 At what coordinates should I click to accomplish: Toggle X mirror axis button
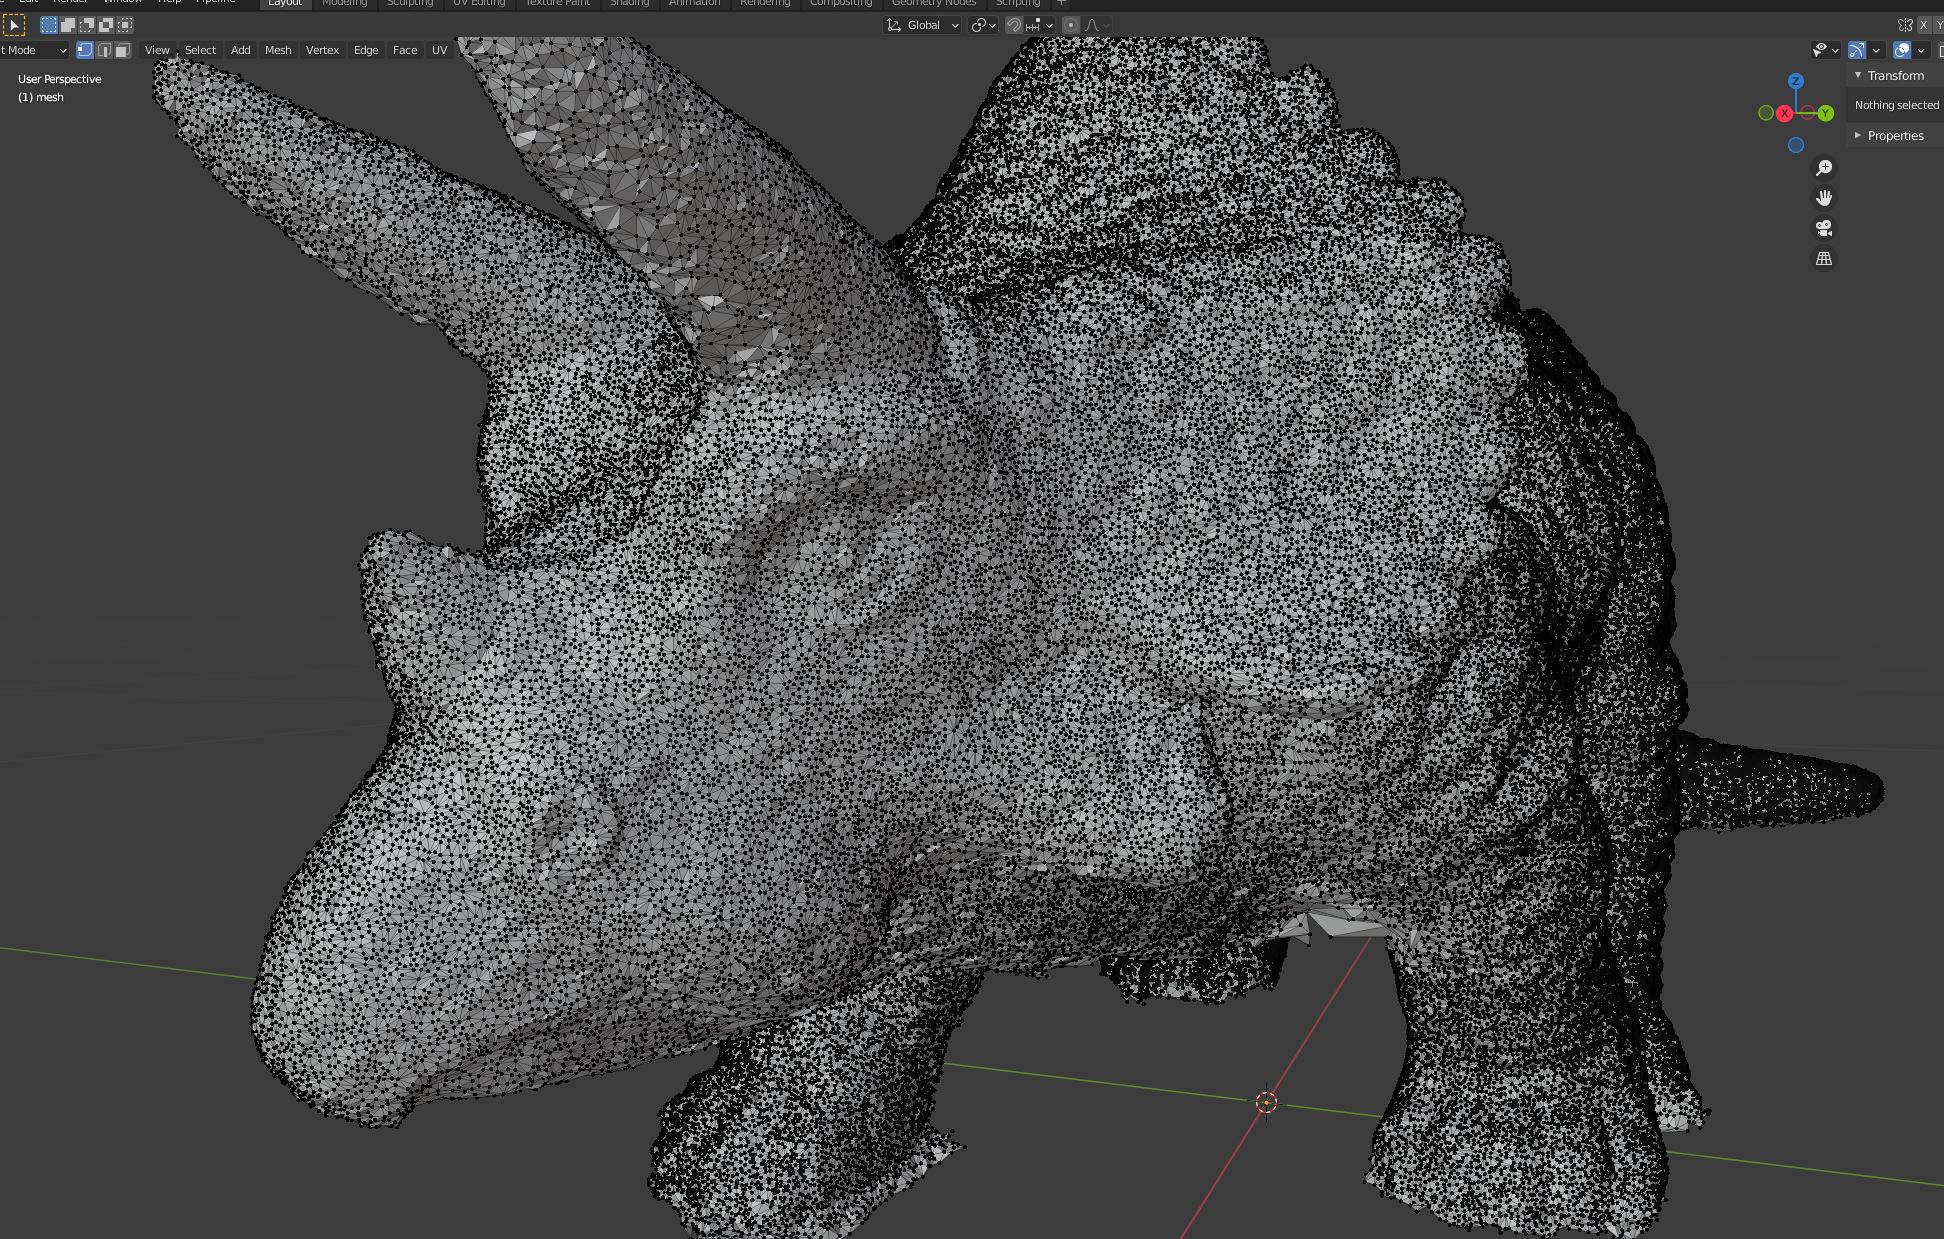(1923, 25)
